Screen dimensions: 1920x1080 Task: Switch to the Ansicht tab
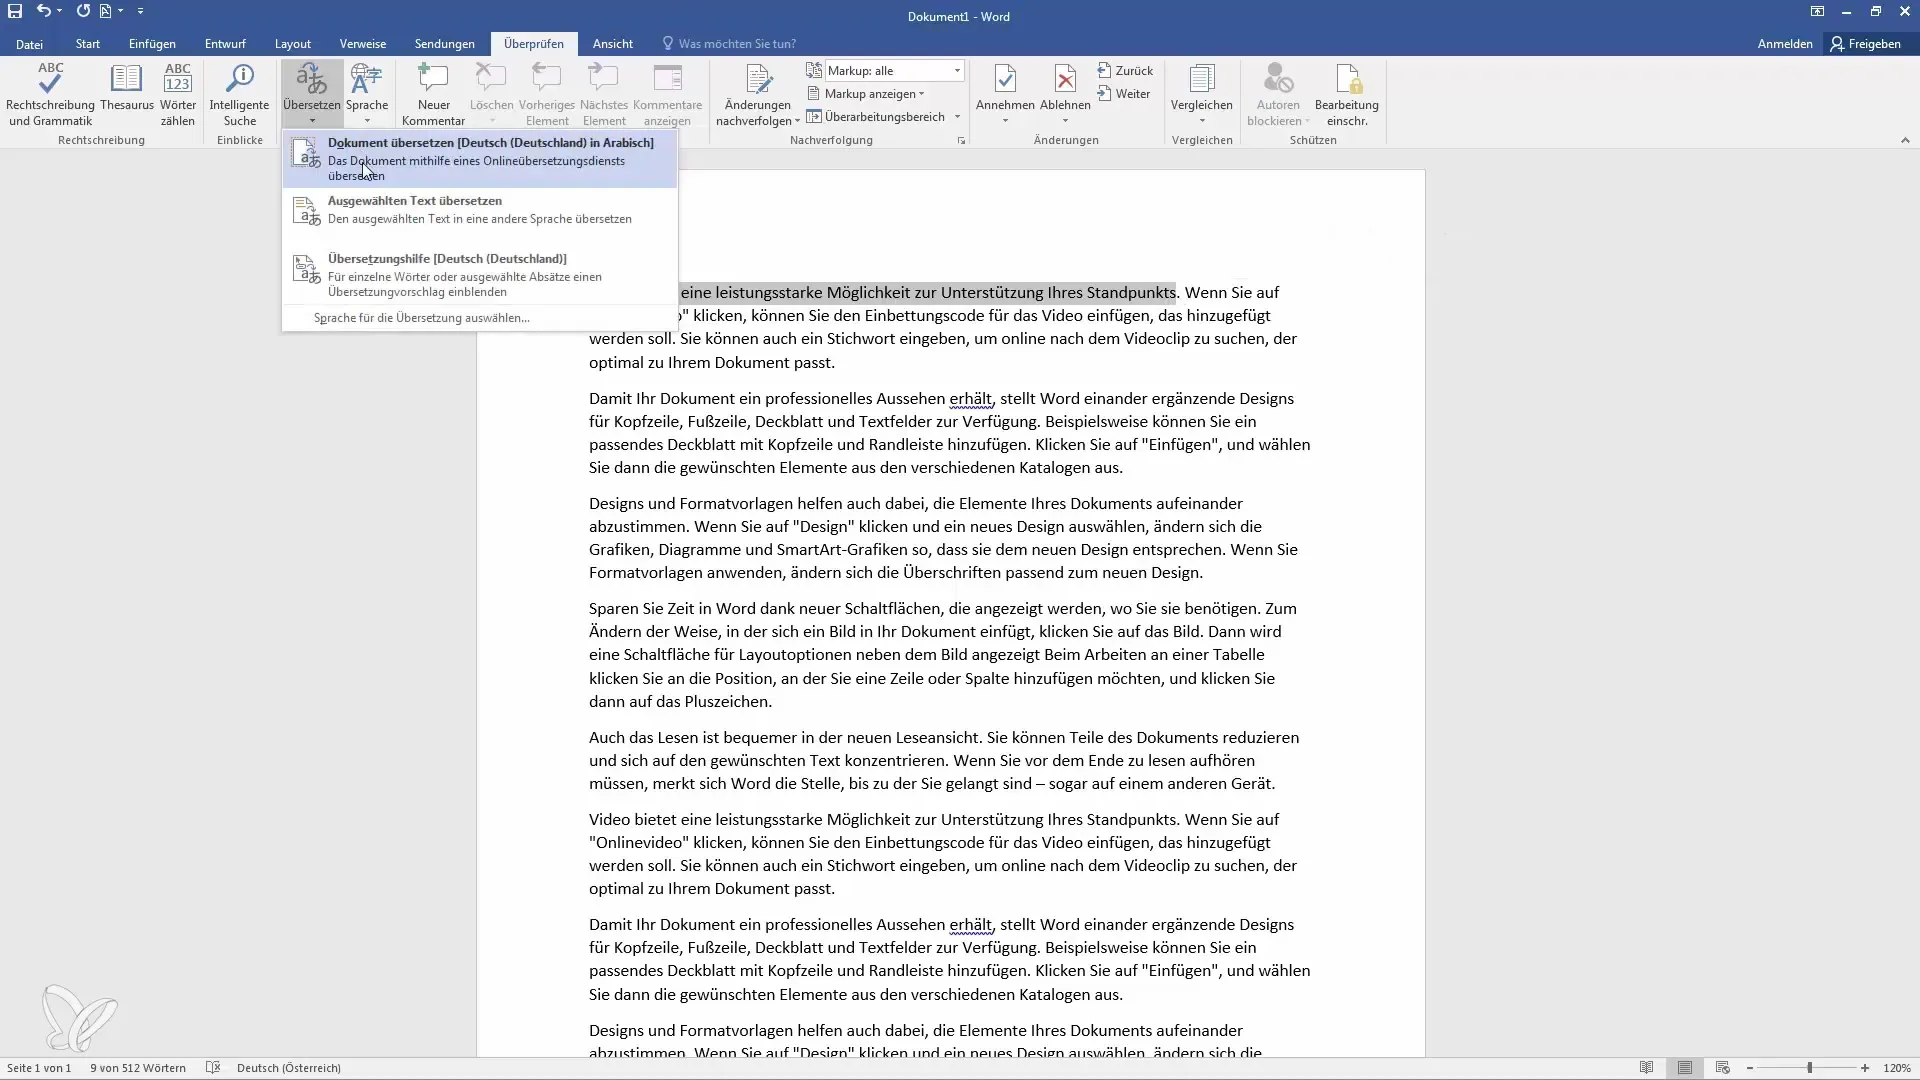point(613,44)
